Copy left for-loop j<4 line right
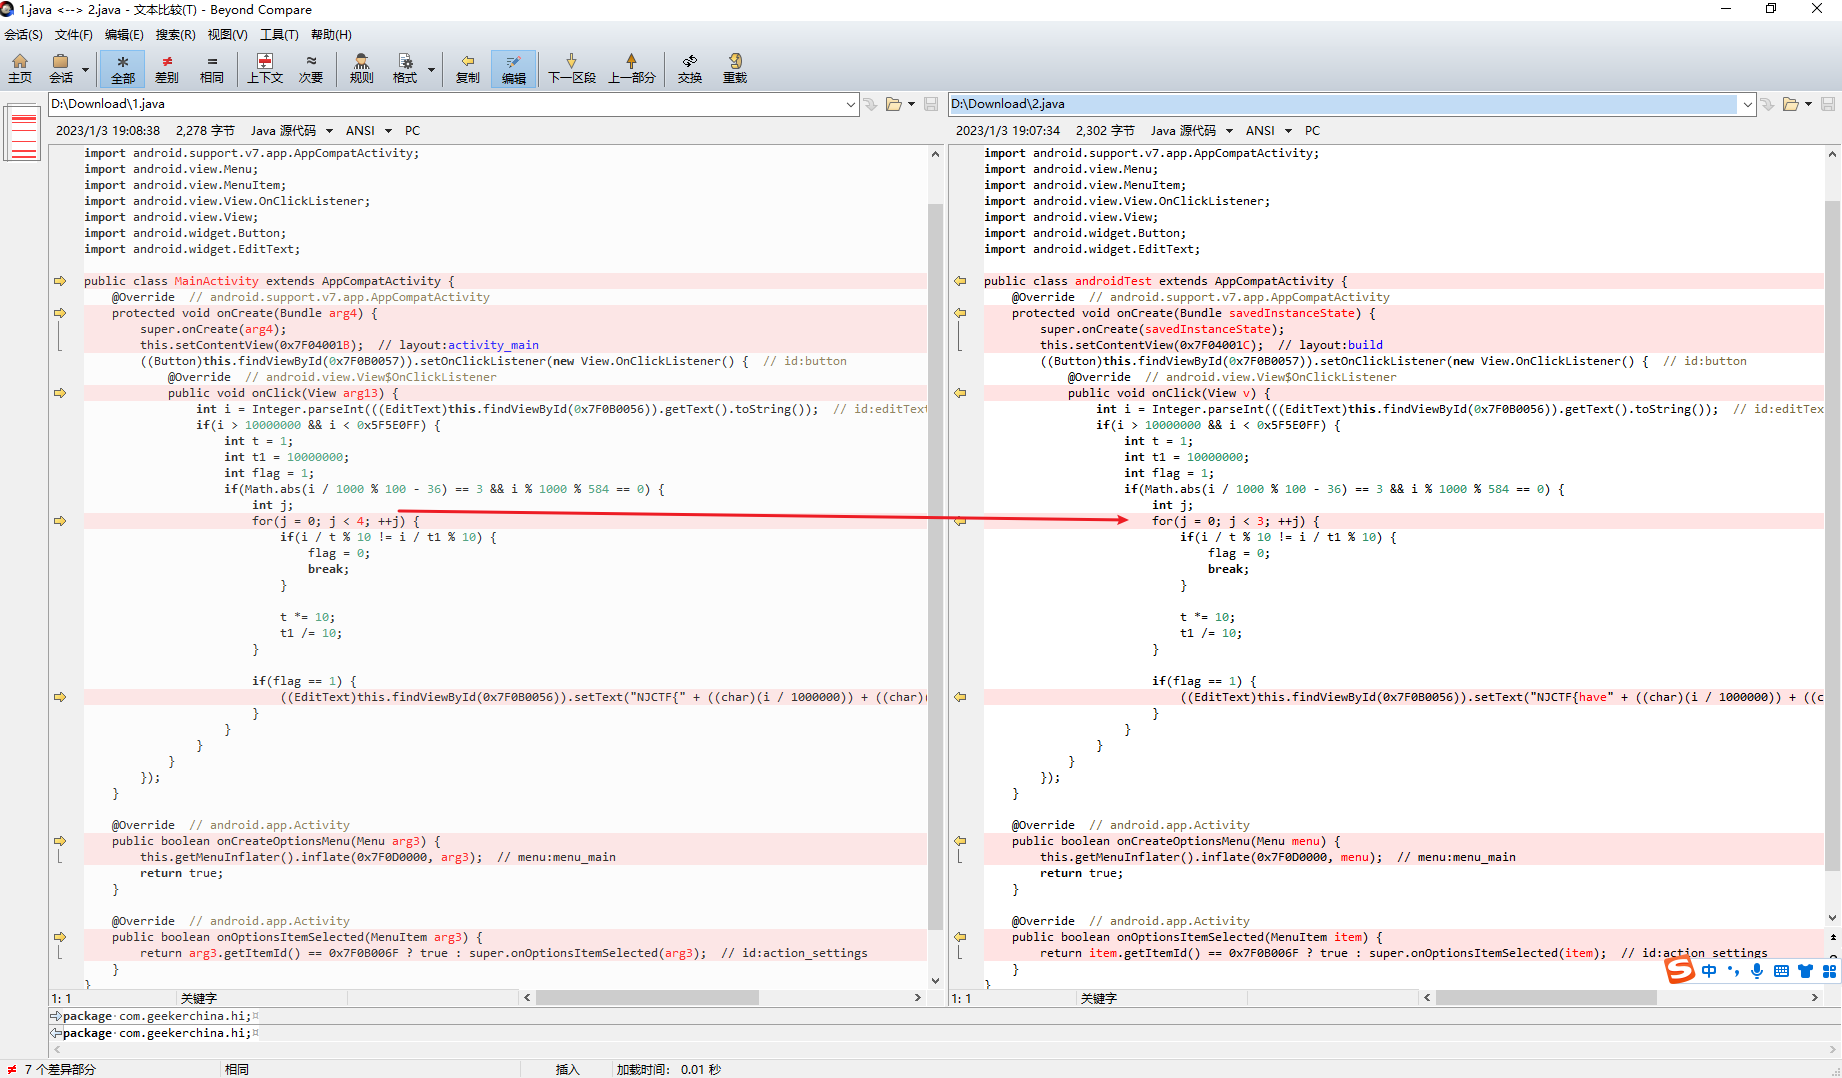This screenshot has height=1078, width=1842. coord(60,521)
